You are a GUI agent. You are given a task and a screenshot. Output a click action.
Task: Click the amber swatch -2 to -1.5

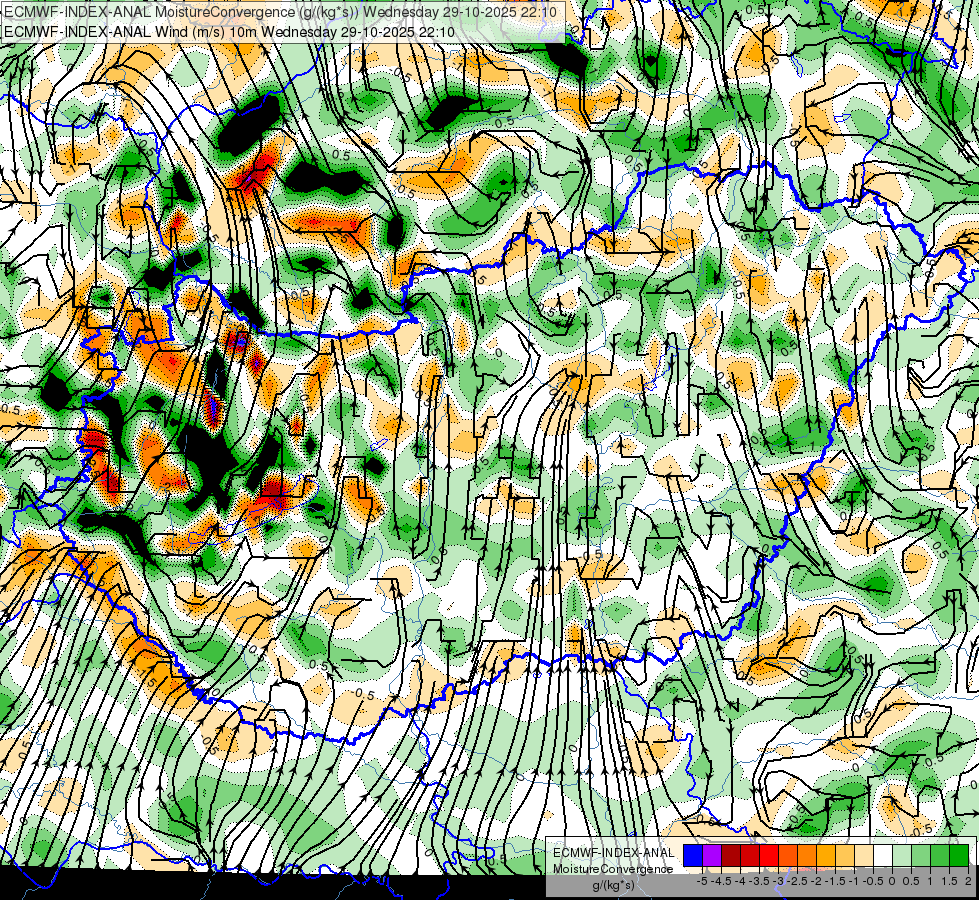point(825,856)
